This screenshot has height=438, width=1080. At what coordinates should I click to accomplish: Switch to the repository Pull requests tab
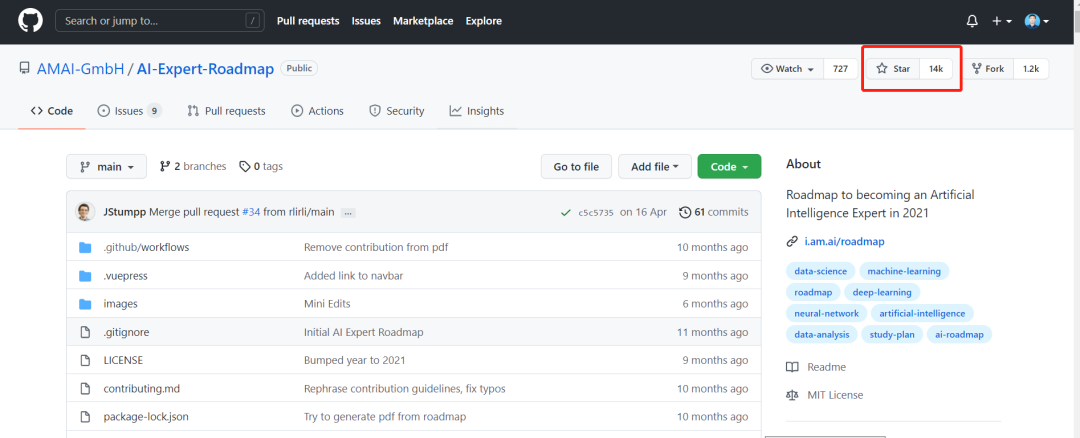pyautogui.click(x=226, y=111)
